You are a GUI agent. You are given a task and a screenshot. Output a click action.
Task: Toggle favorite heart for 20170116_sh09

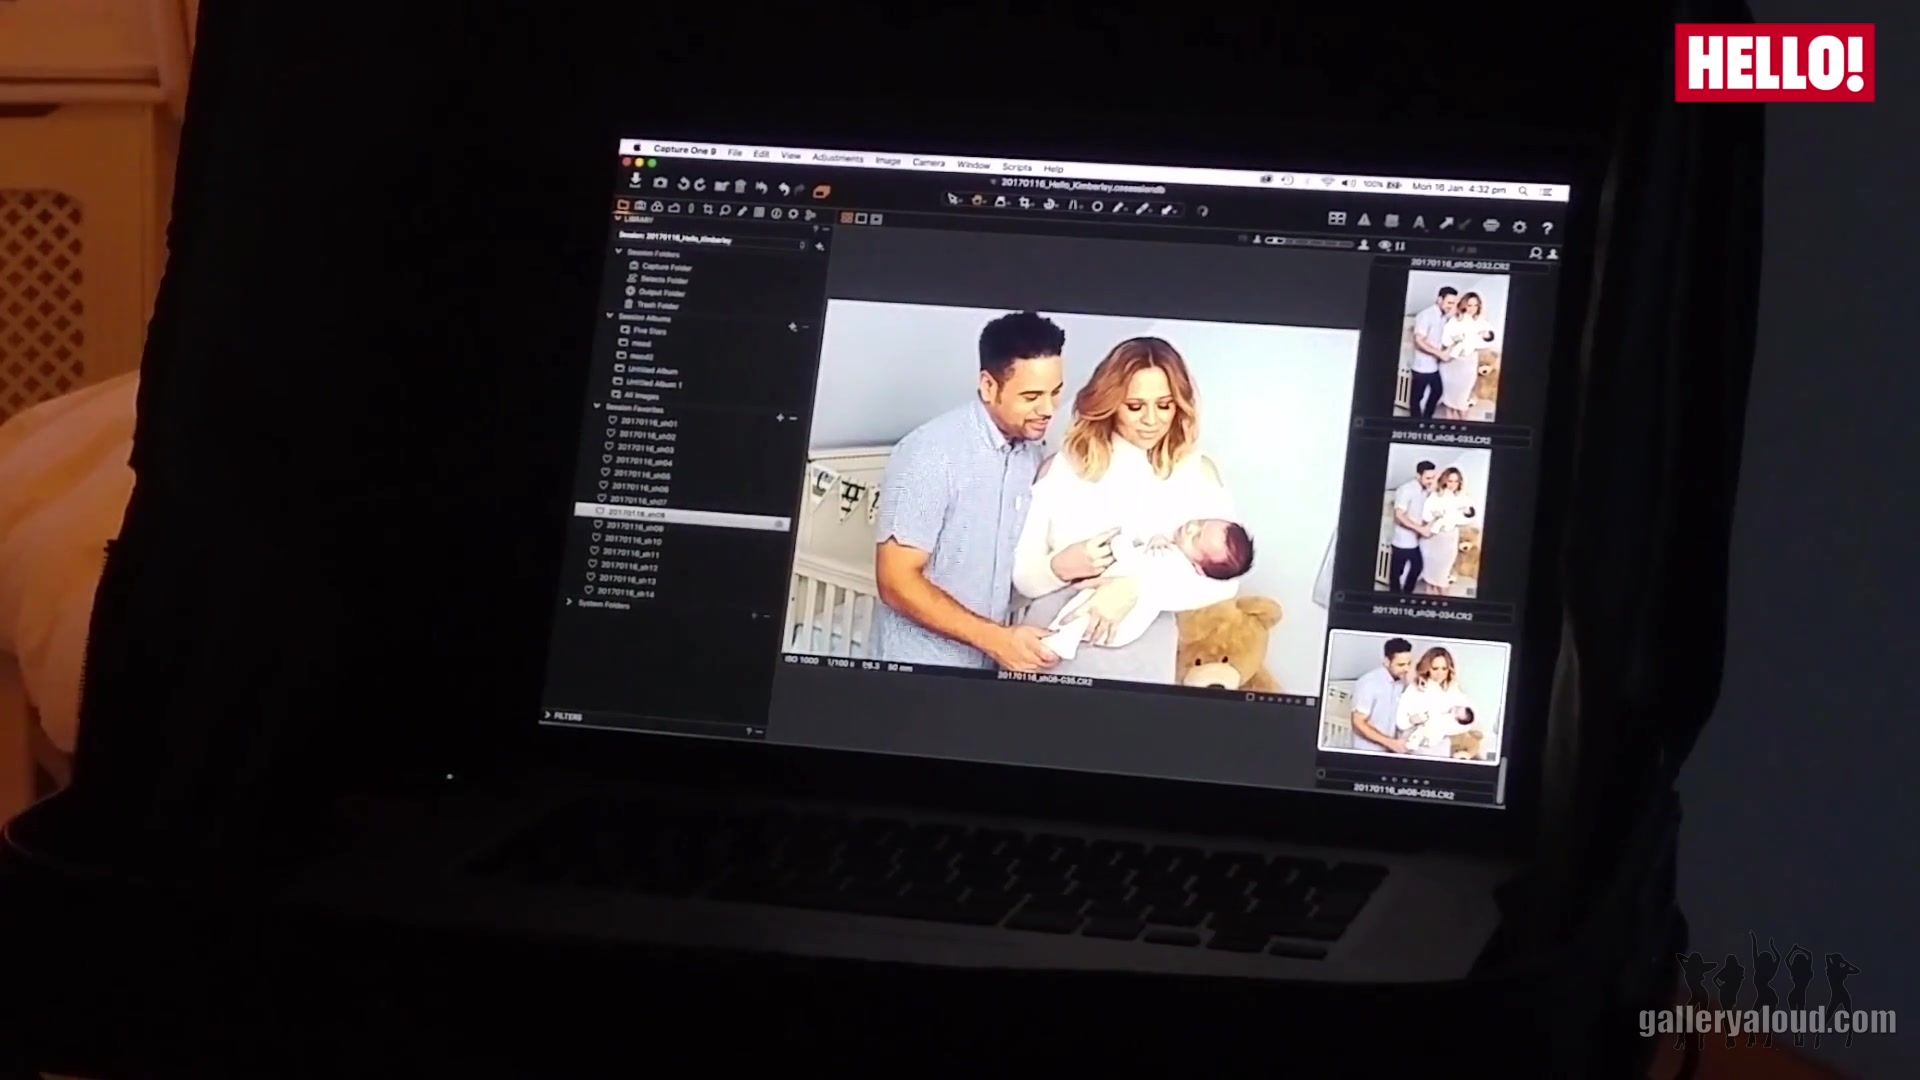tap(598, 525)
